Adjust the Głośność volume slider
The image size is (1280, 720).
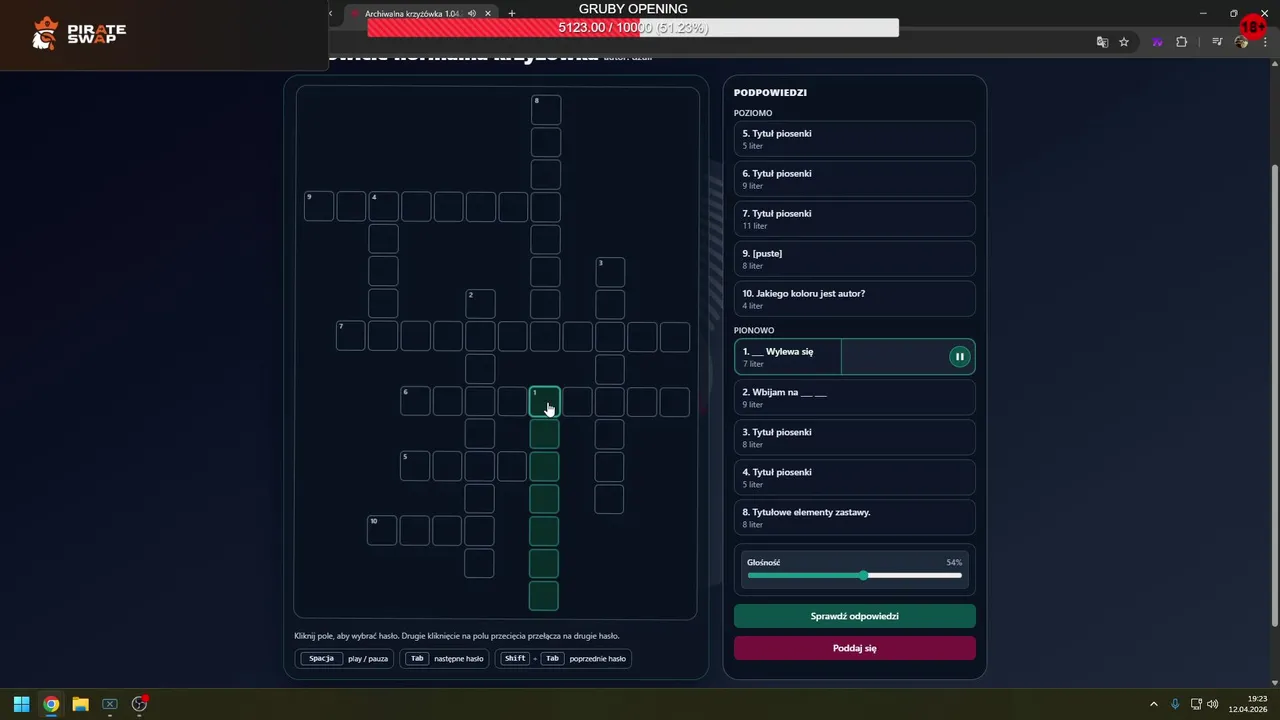tap(854, 575)
